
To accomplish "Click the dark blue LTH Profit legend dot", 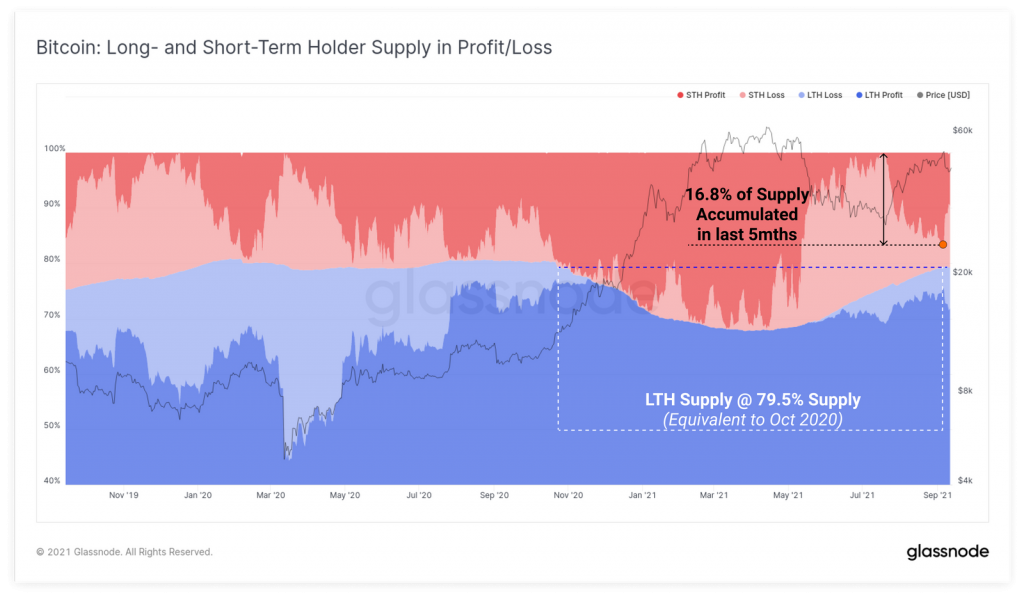I will (859, 95).
